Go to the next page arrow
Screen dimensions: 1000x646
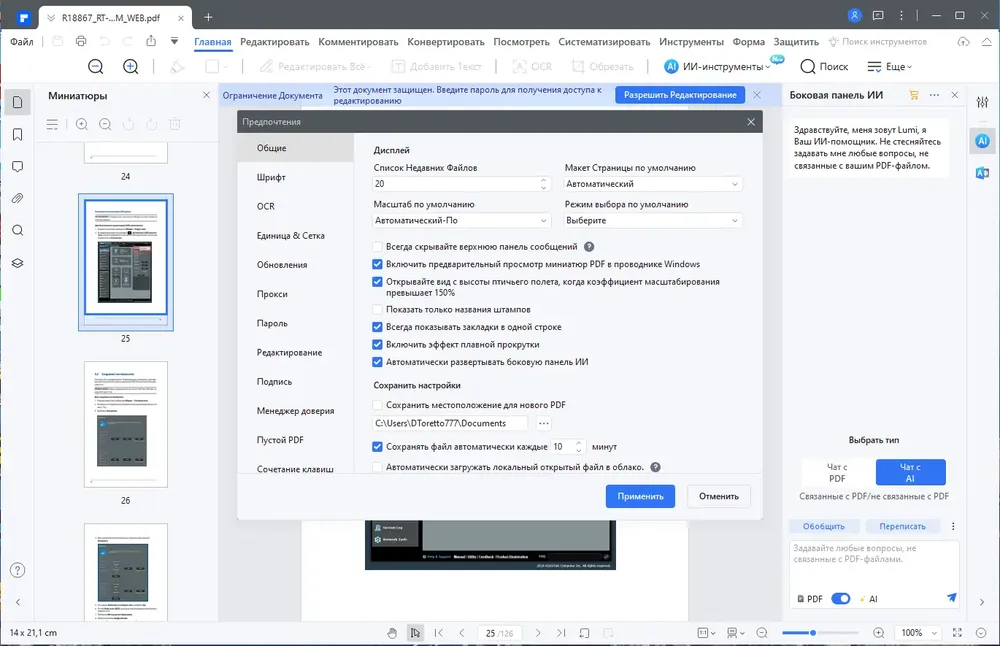(538, 633)
